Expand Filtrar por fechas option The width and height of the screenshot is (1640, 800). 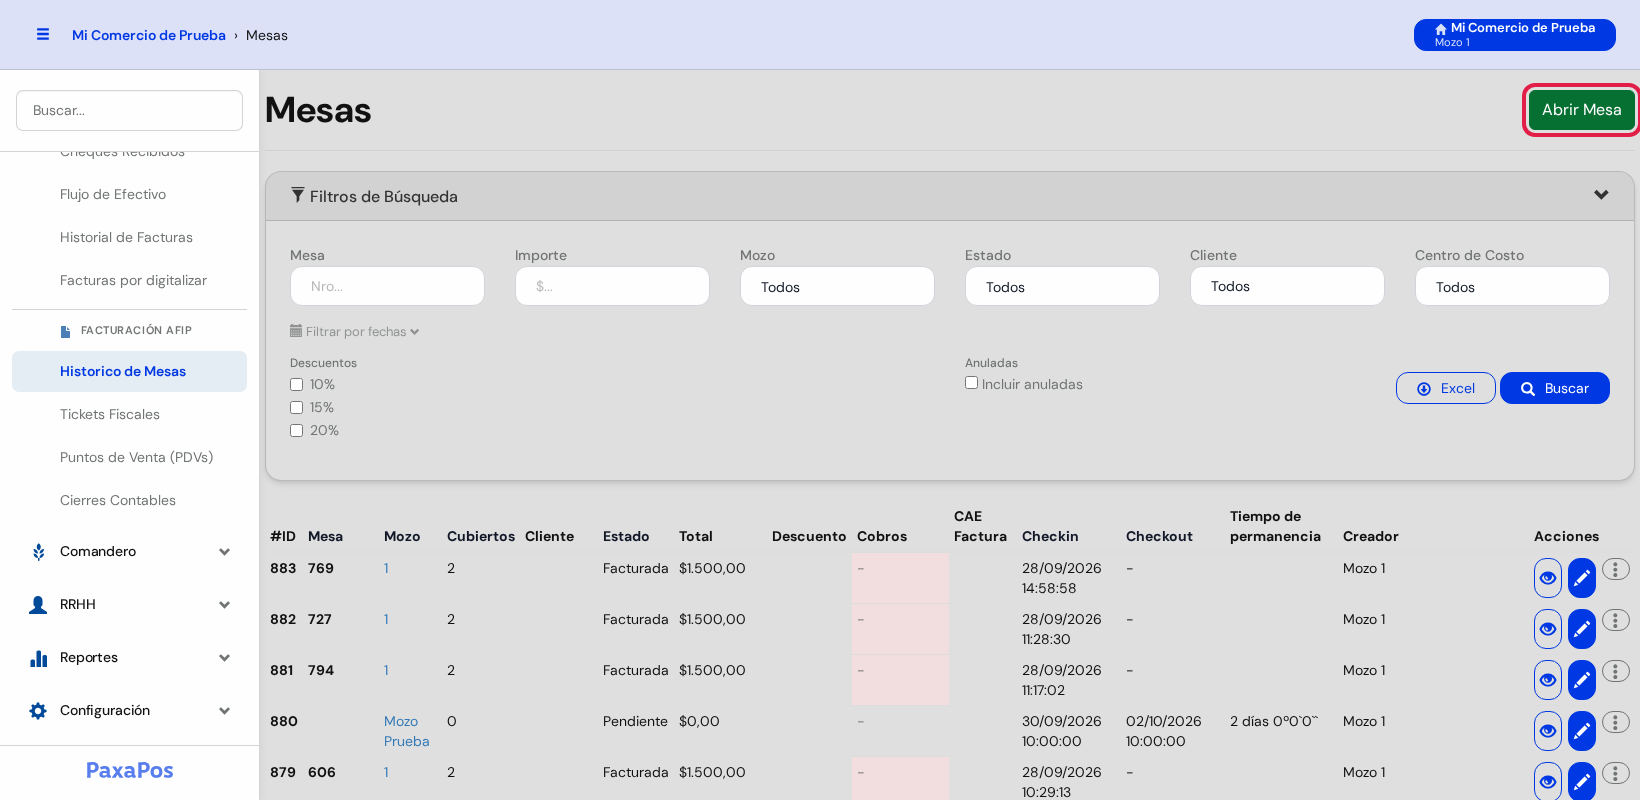click(x=355, y=331)
